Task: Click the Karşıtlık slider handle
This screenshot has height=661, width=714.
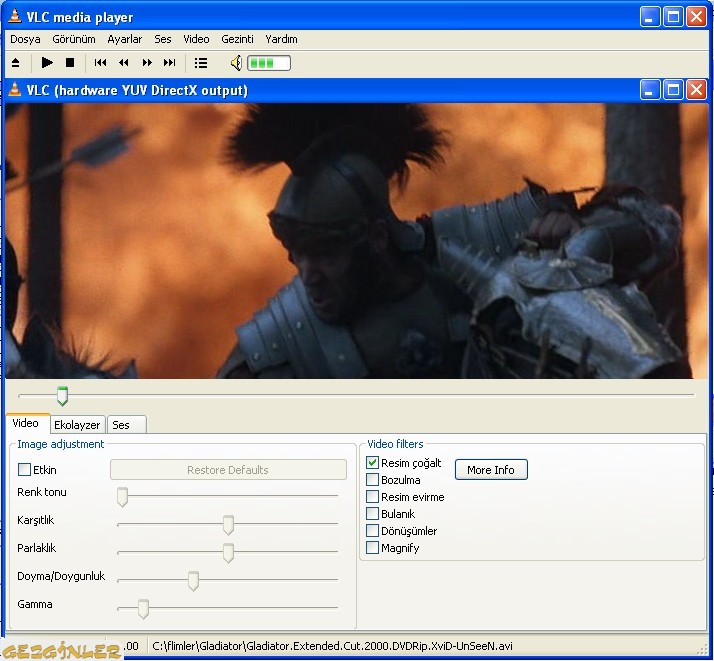Action: [228, 525]
